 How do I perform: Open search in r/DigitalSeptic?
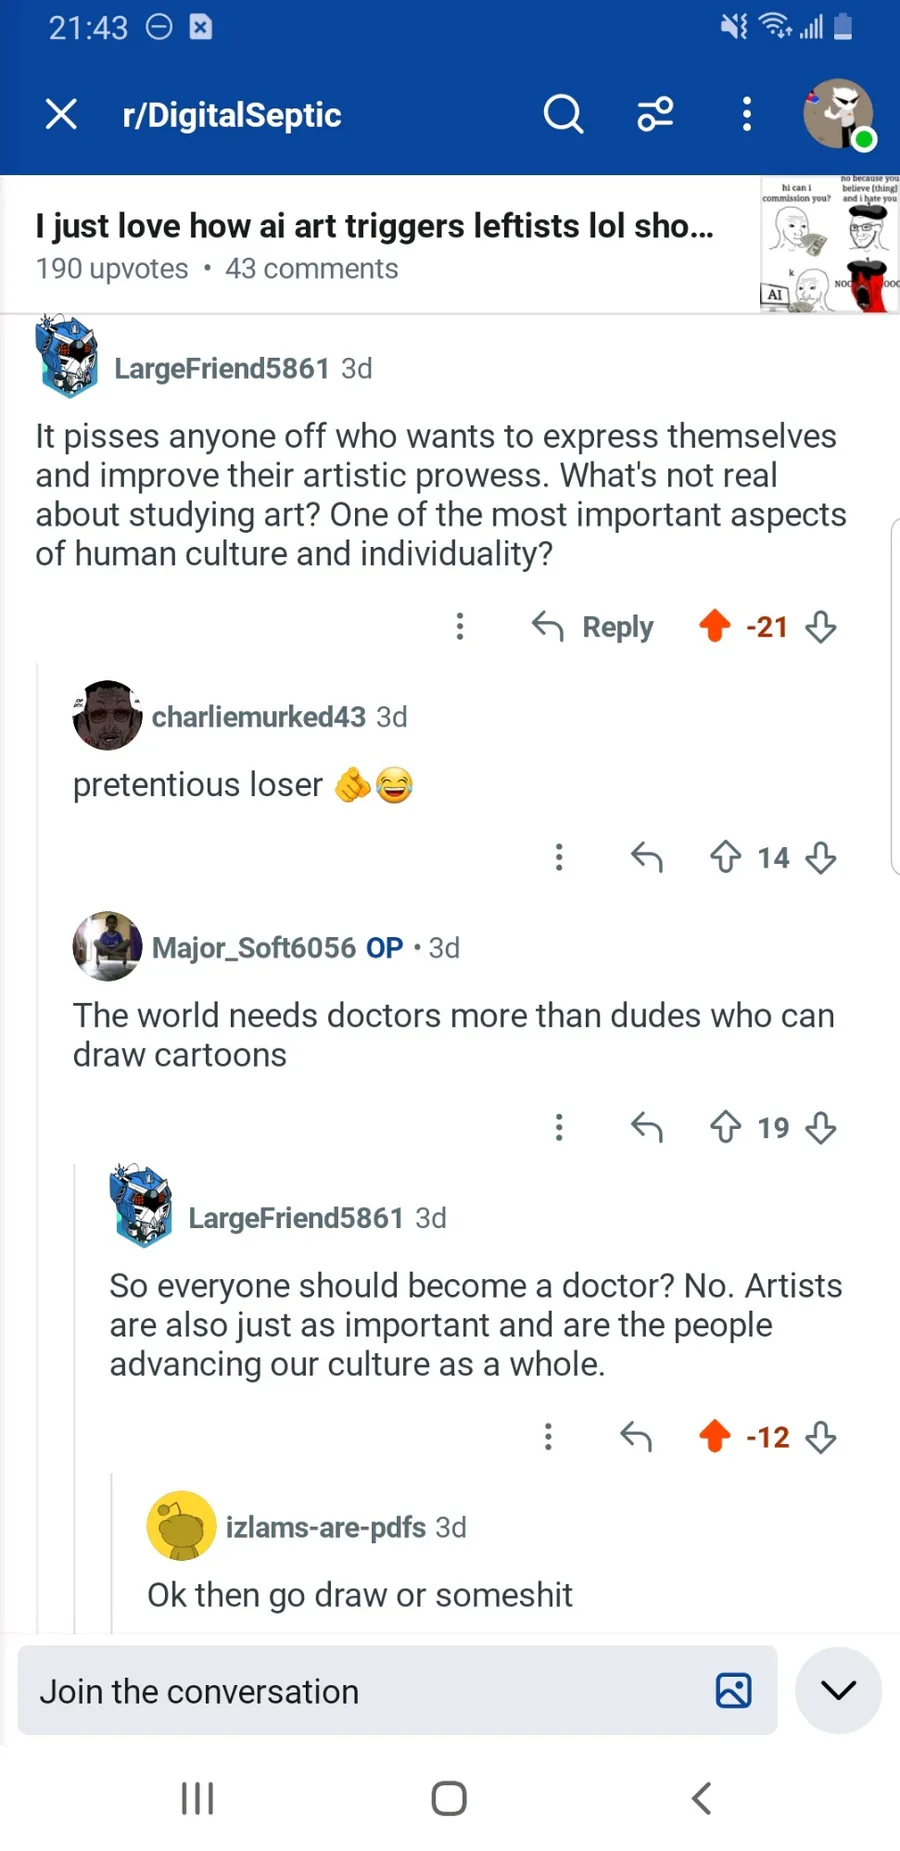(563, 114)
